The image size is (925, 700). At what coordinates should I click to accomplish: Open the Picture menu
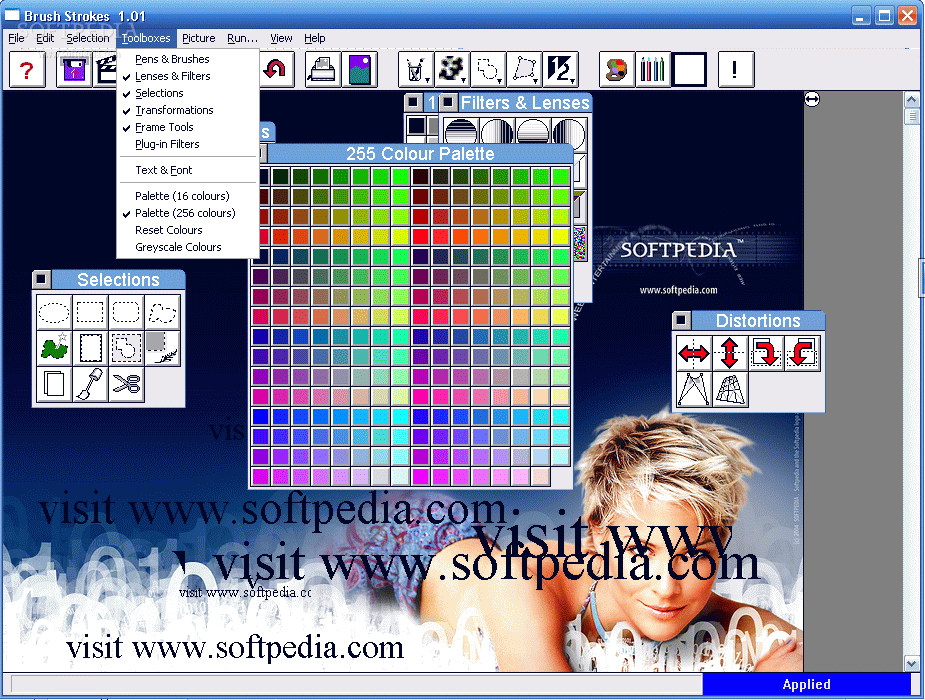pos(198,38)
